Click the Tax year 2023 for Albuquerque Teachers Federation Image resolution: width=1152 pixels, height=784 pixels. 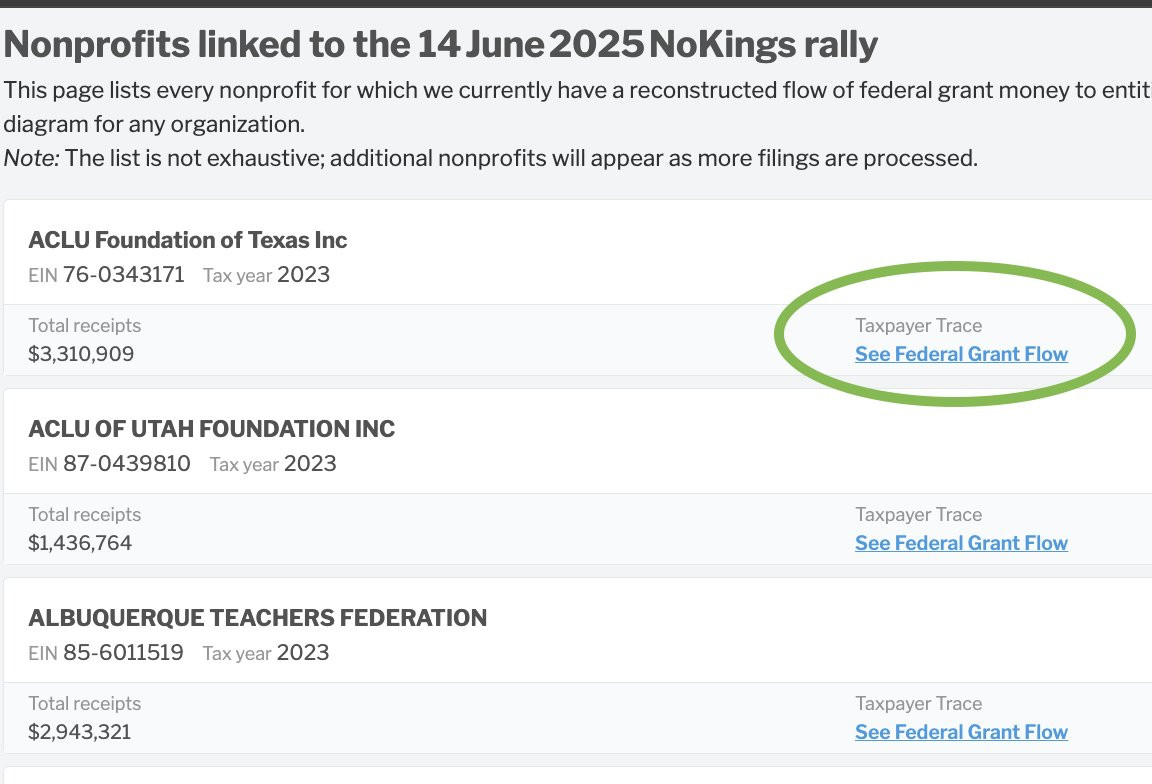266,653
